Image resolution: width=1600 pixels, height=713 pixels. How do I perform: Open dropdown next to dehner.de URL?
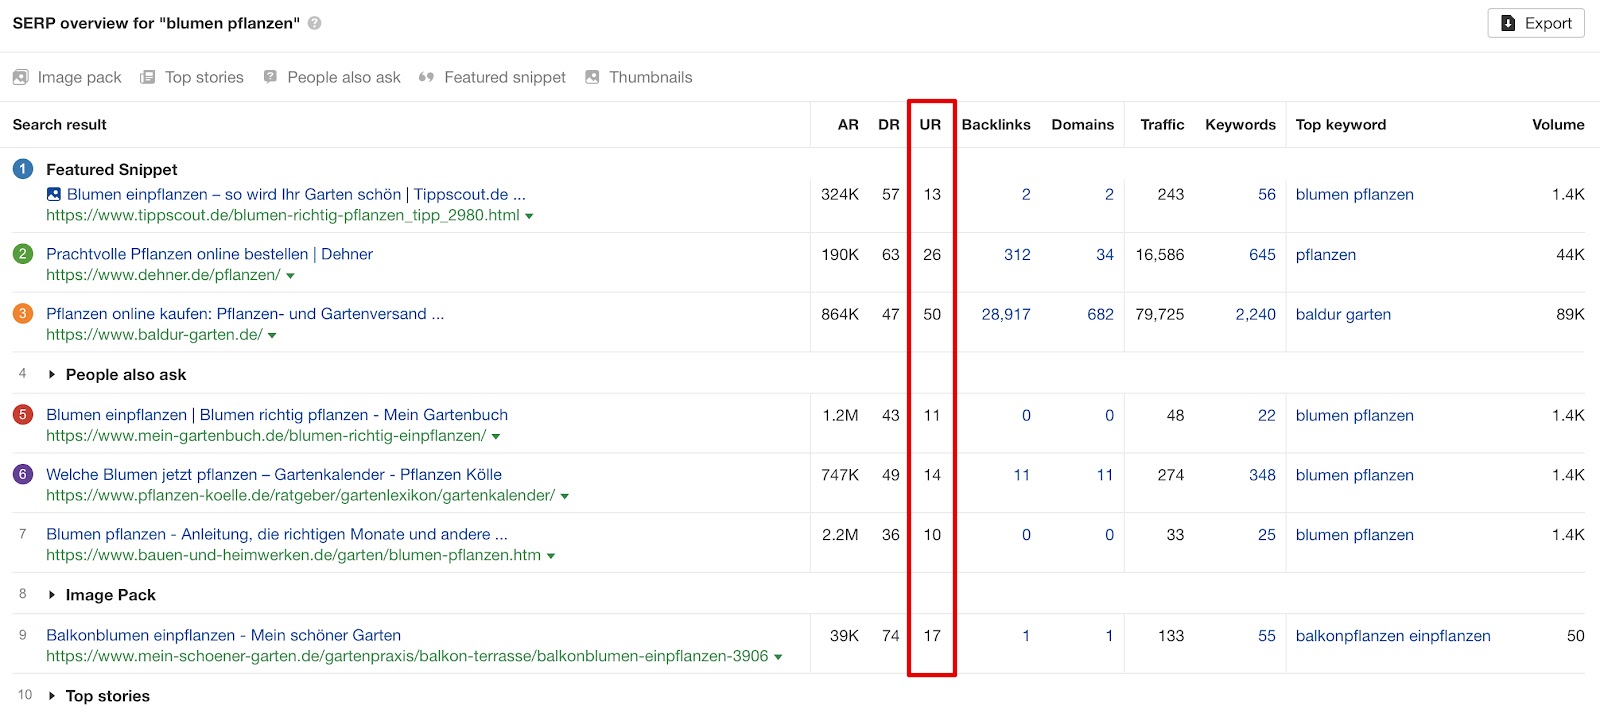click(x=291, y=276)
